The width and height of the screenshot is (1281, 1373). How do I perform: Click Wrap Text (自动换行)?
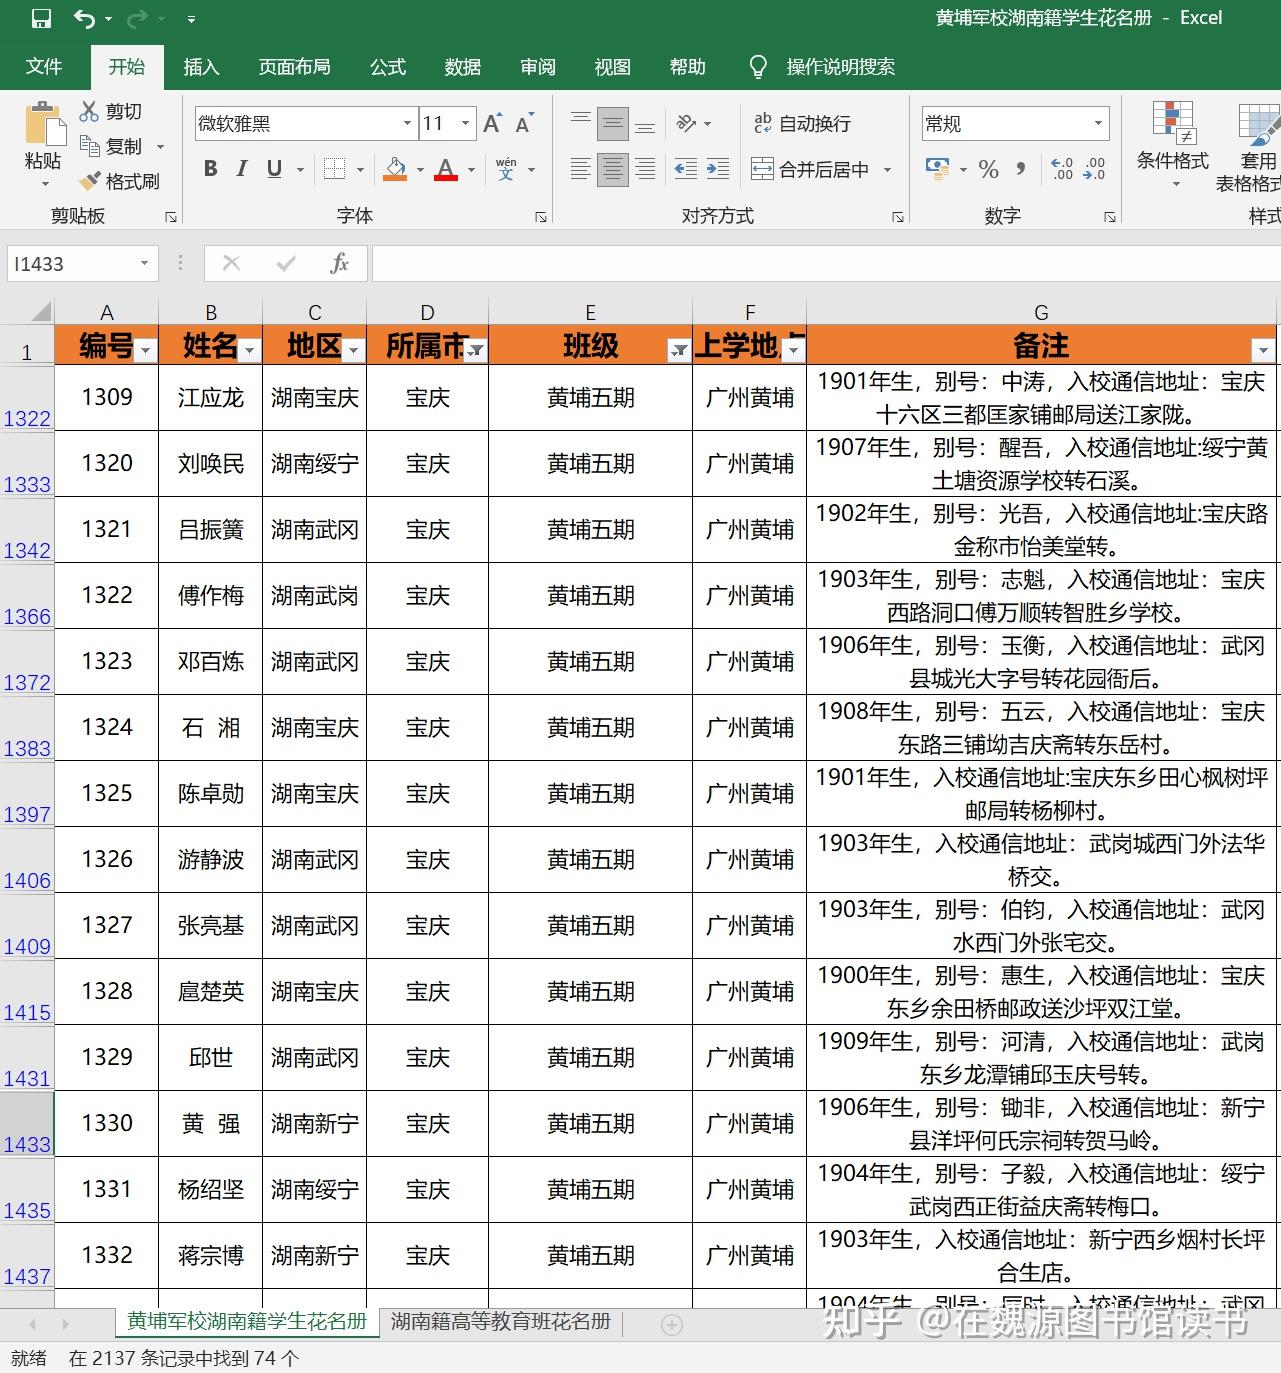802,123
